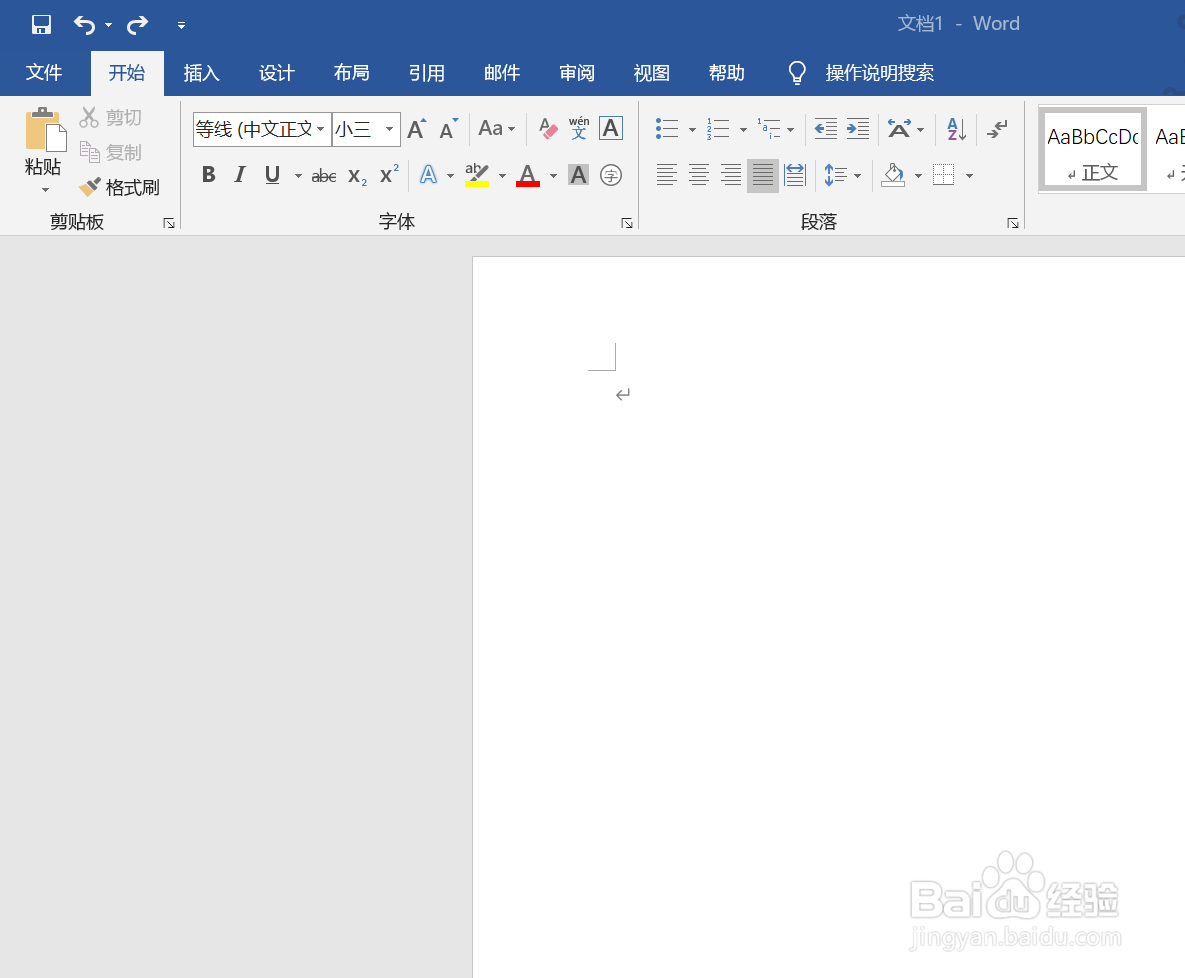Click the numbered list icon

click(x=717, y=128)
